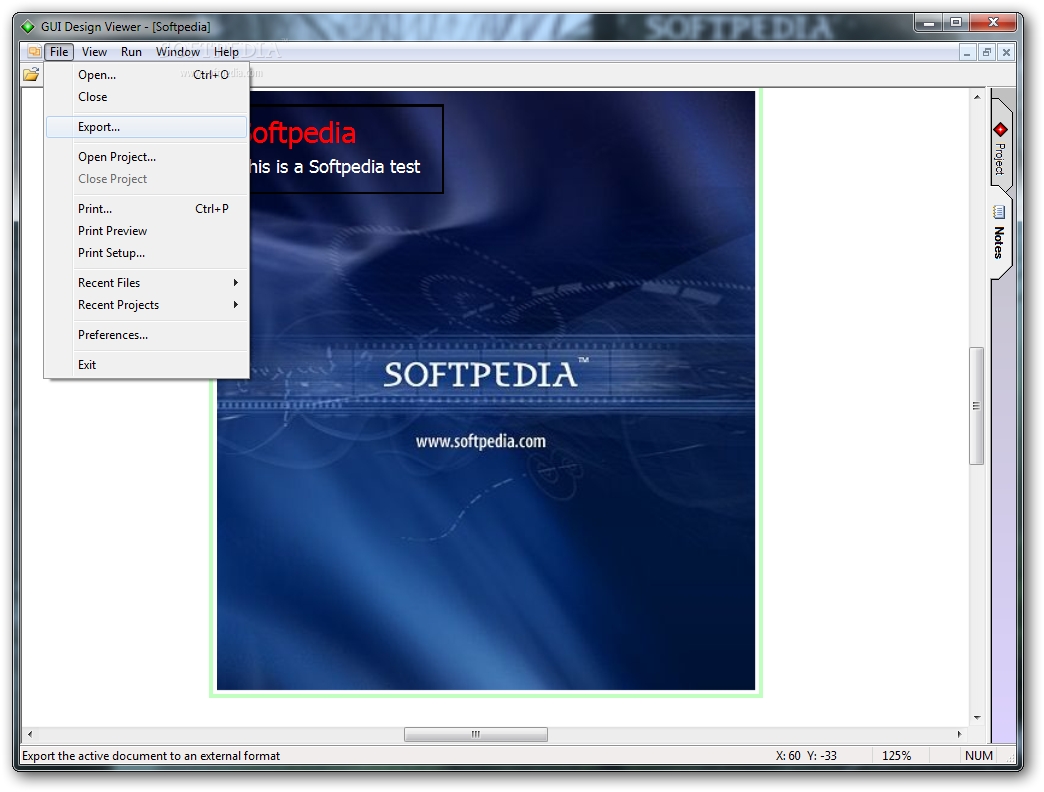
Task: Click the Open folder toolbar icon
Action: (x=31, y=75)
